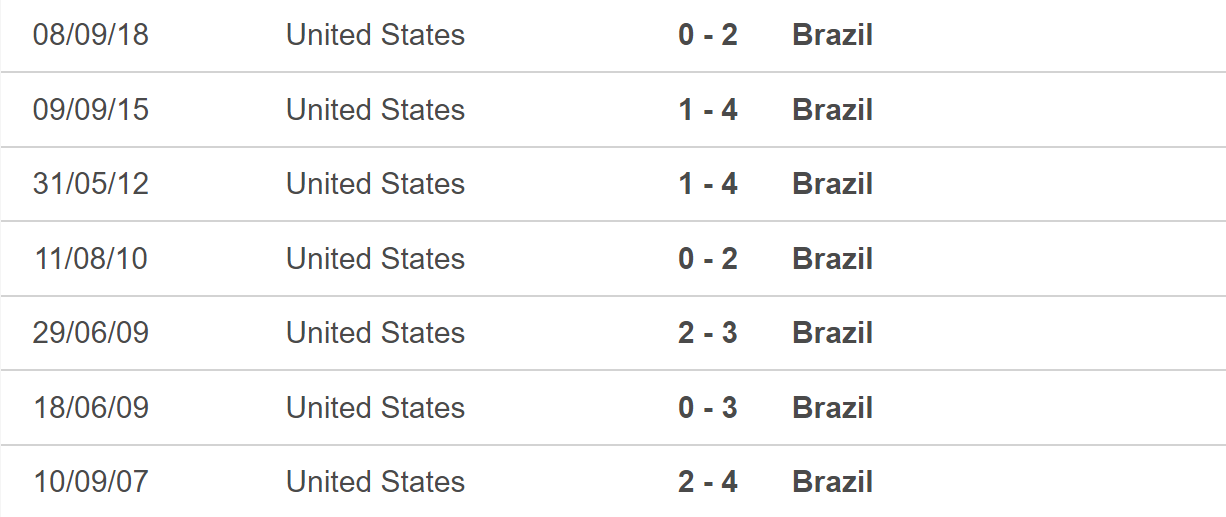Screen dimensions: 1226x517
Task: Click the 0 - 2 score from 11/08/10
Action: coord(708,258)
